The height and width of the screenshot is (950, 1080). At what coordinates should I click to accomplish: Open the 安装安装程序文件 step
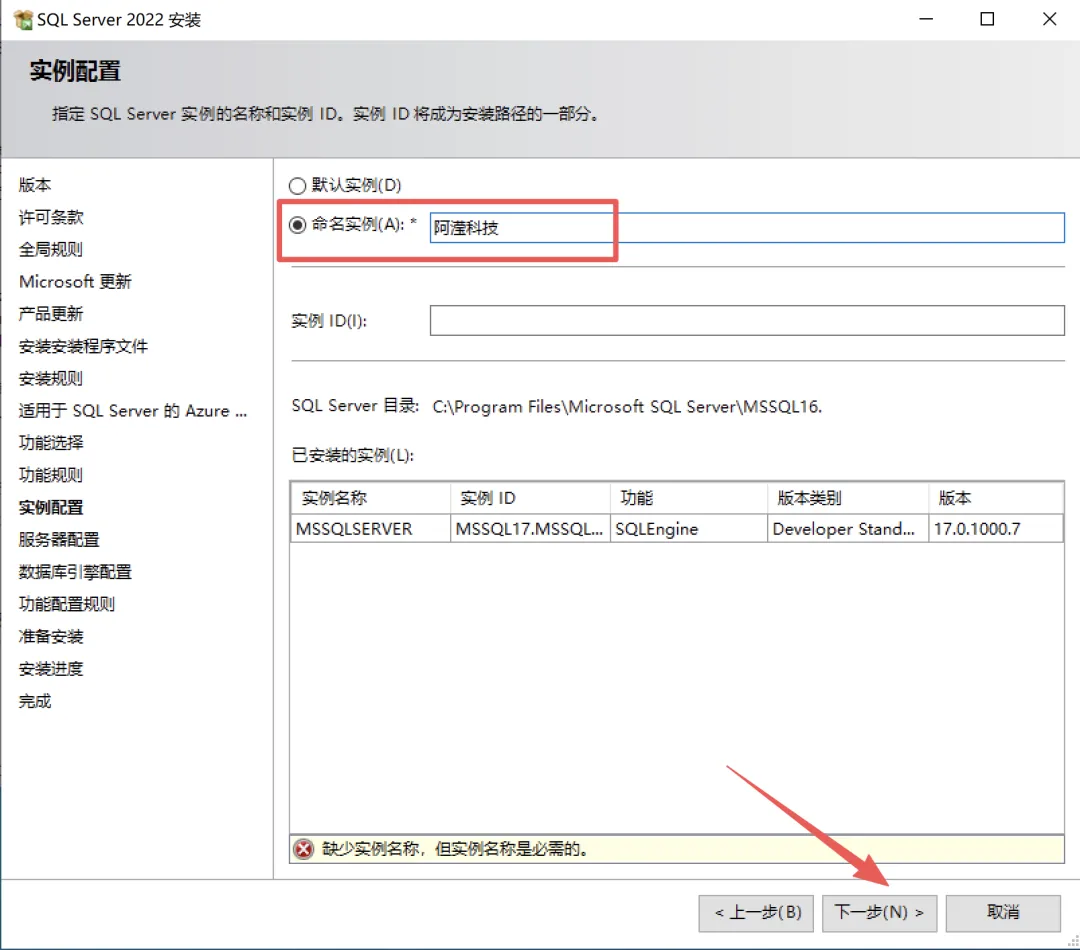pyautogui.click(x=83, y=346)
